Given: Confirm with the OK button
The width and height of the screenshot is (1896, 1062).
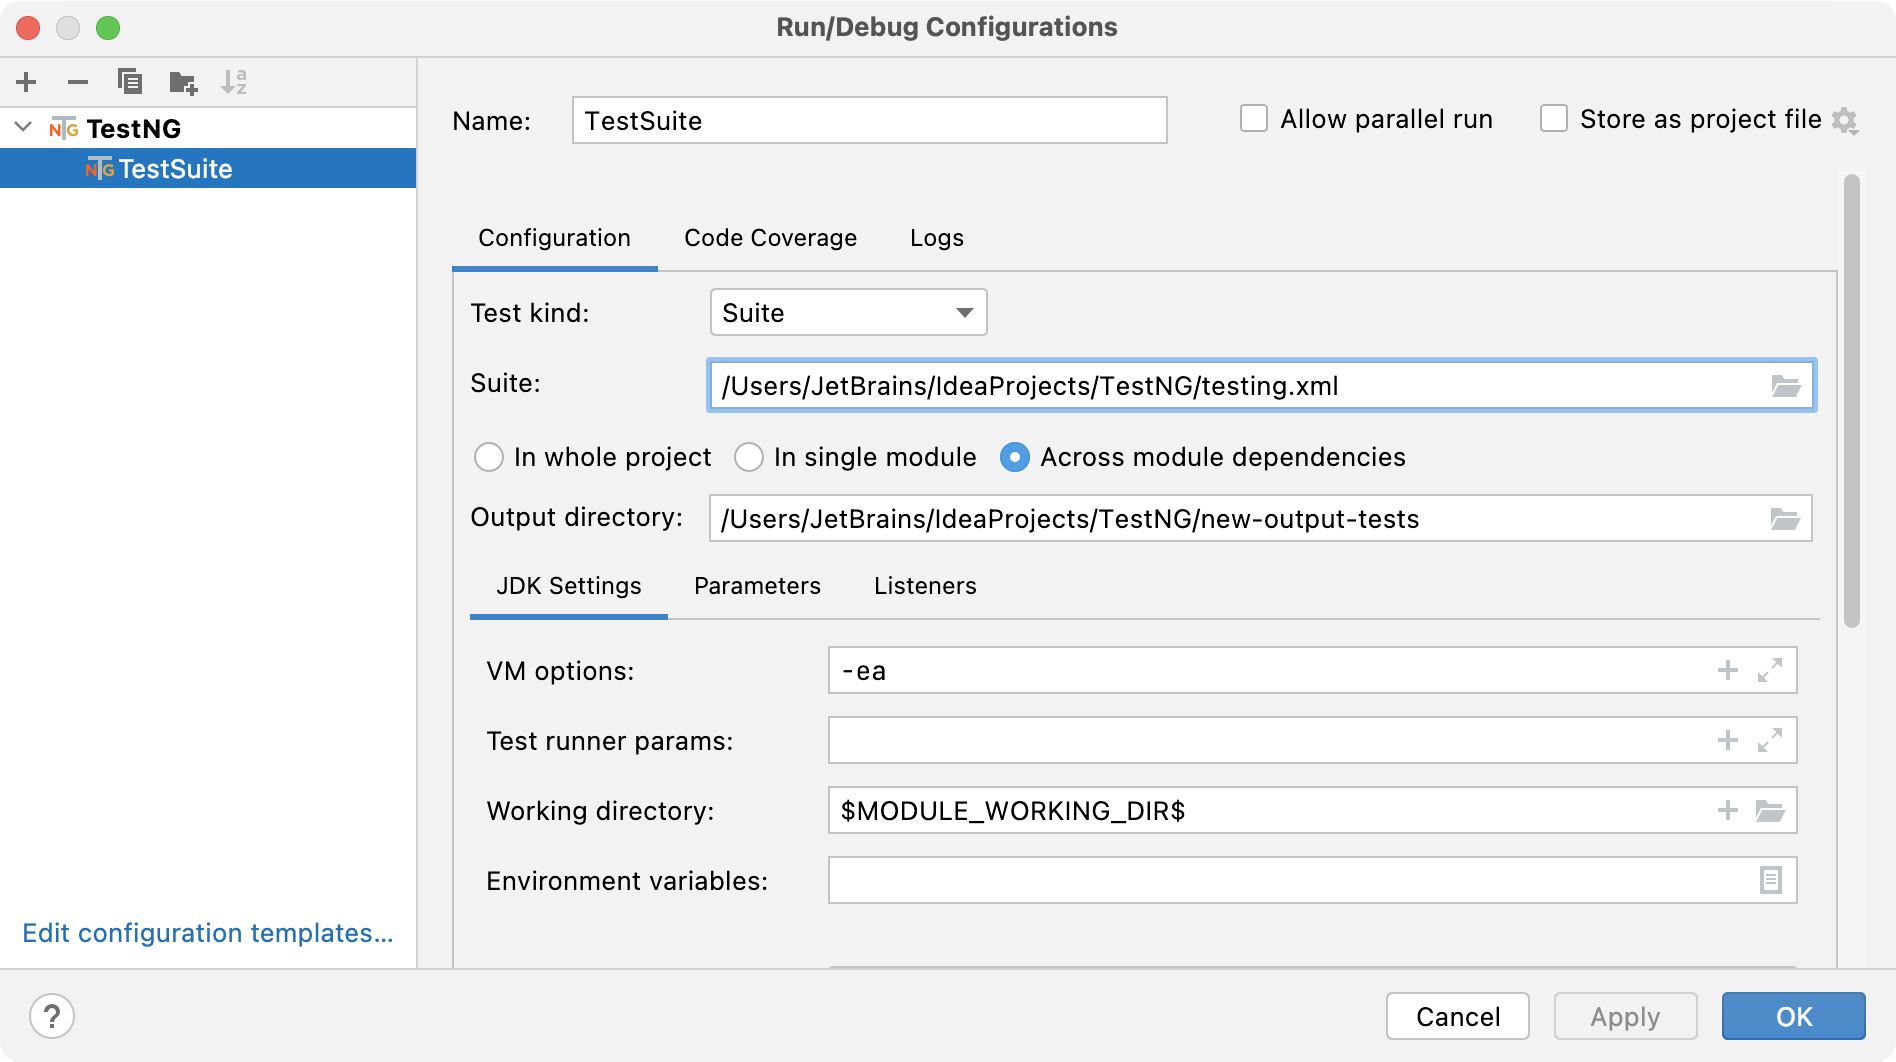Looking at the screenshot, I should 1793,1017.
